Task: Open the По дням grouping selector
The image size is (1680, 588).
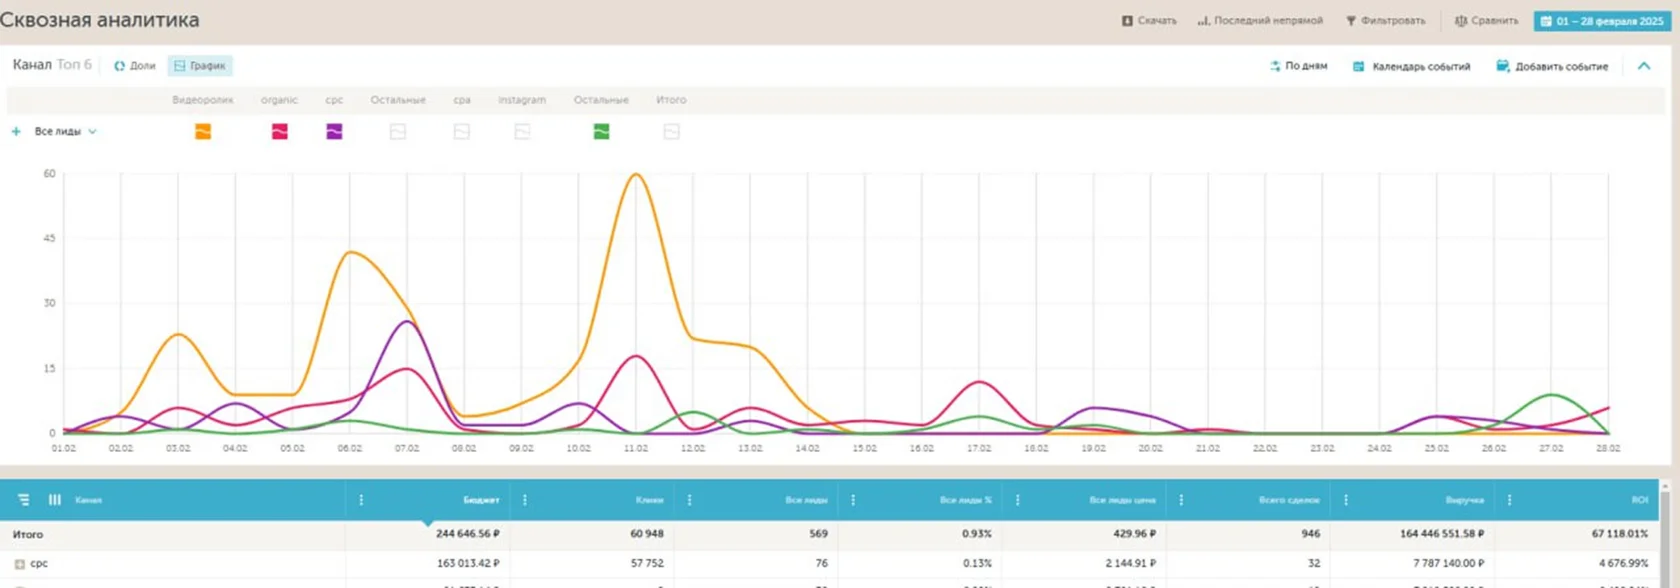Action: [x=1298, y=66]
